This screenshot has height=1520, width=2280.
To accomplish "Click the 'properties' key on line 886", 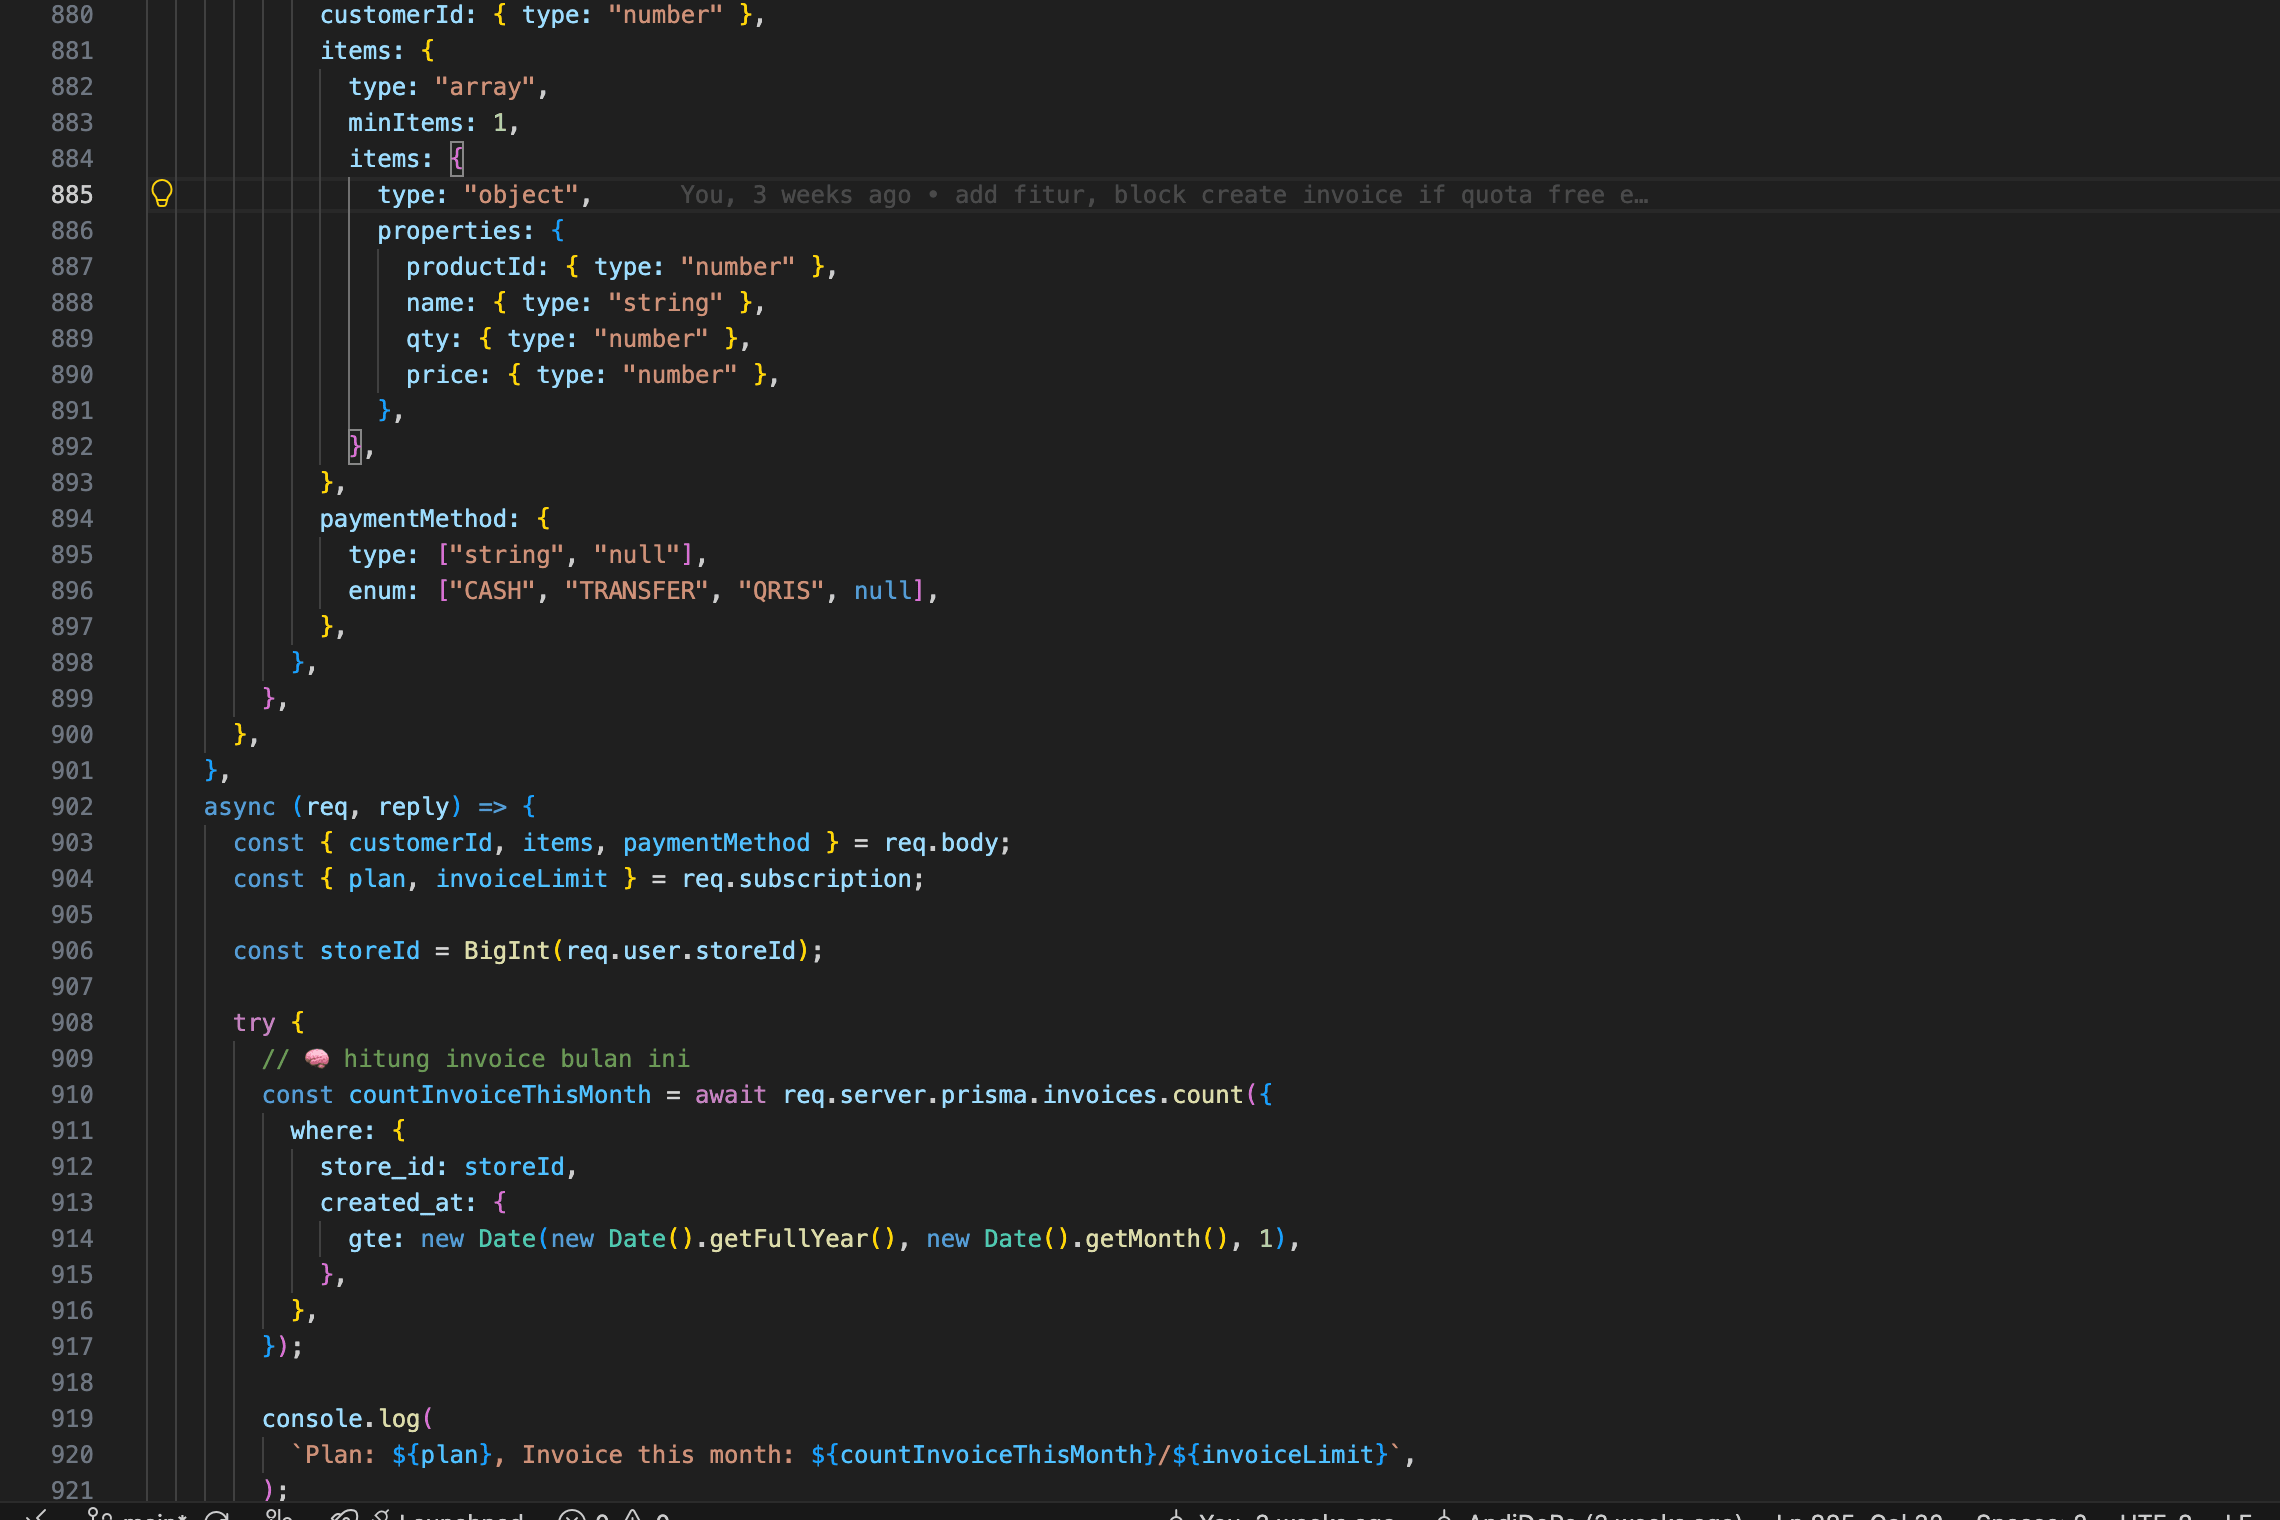I will tap(449, 231).
